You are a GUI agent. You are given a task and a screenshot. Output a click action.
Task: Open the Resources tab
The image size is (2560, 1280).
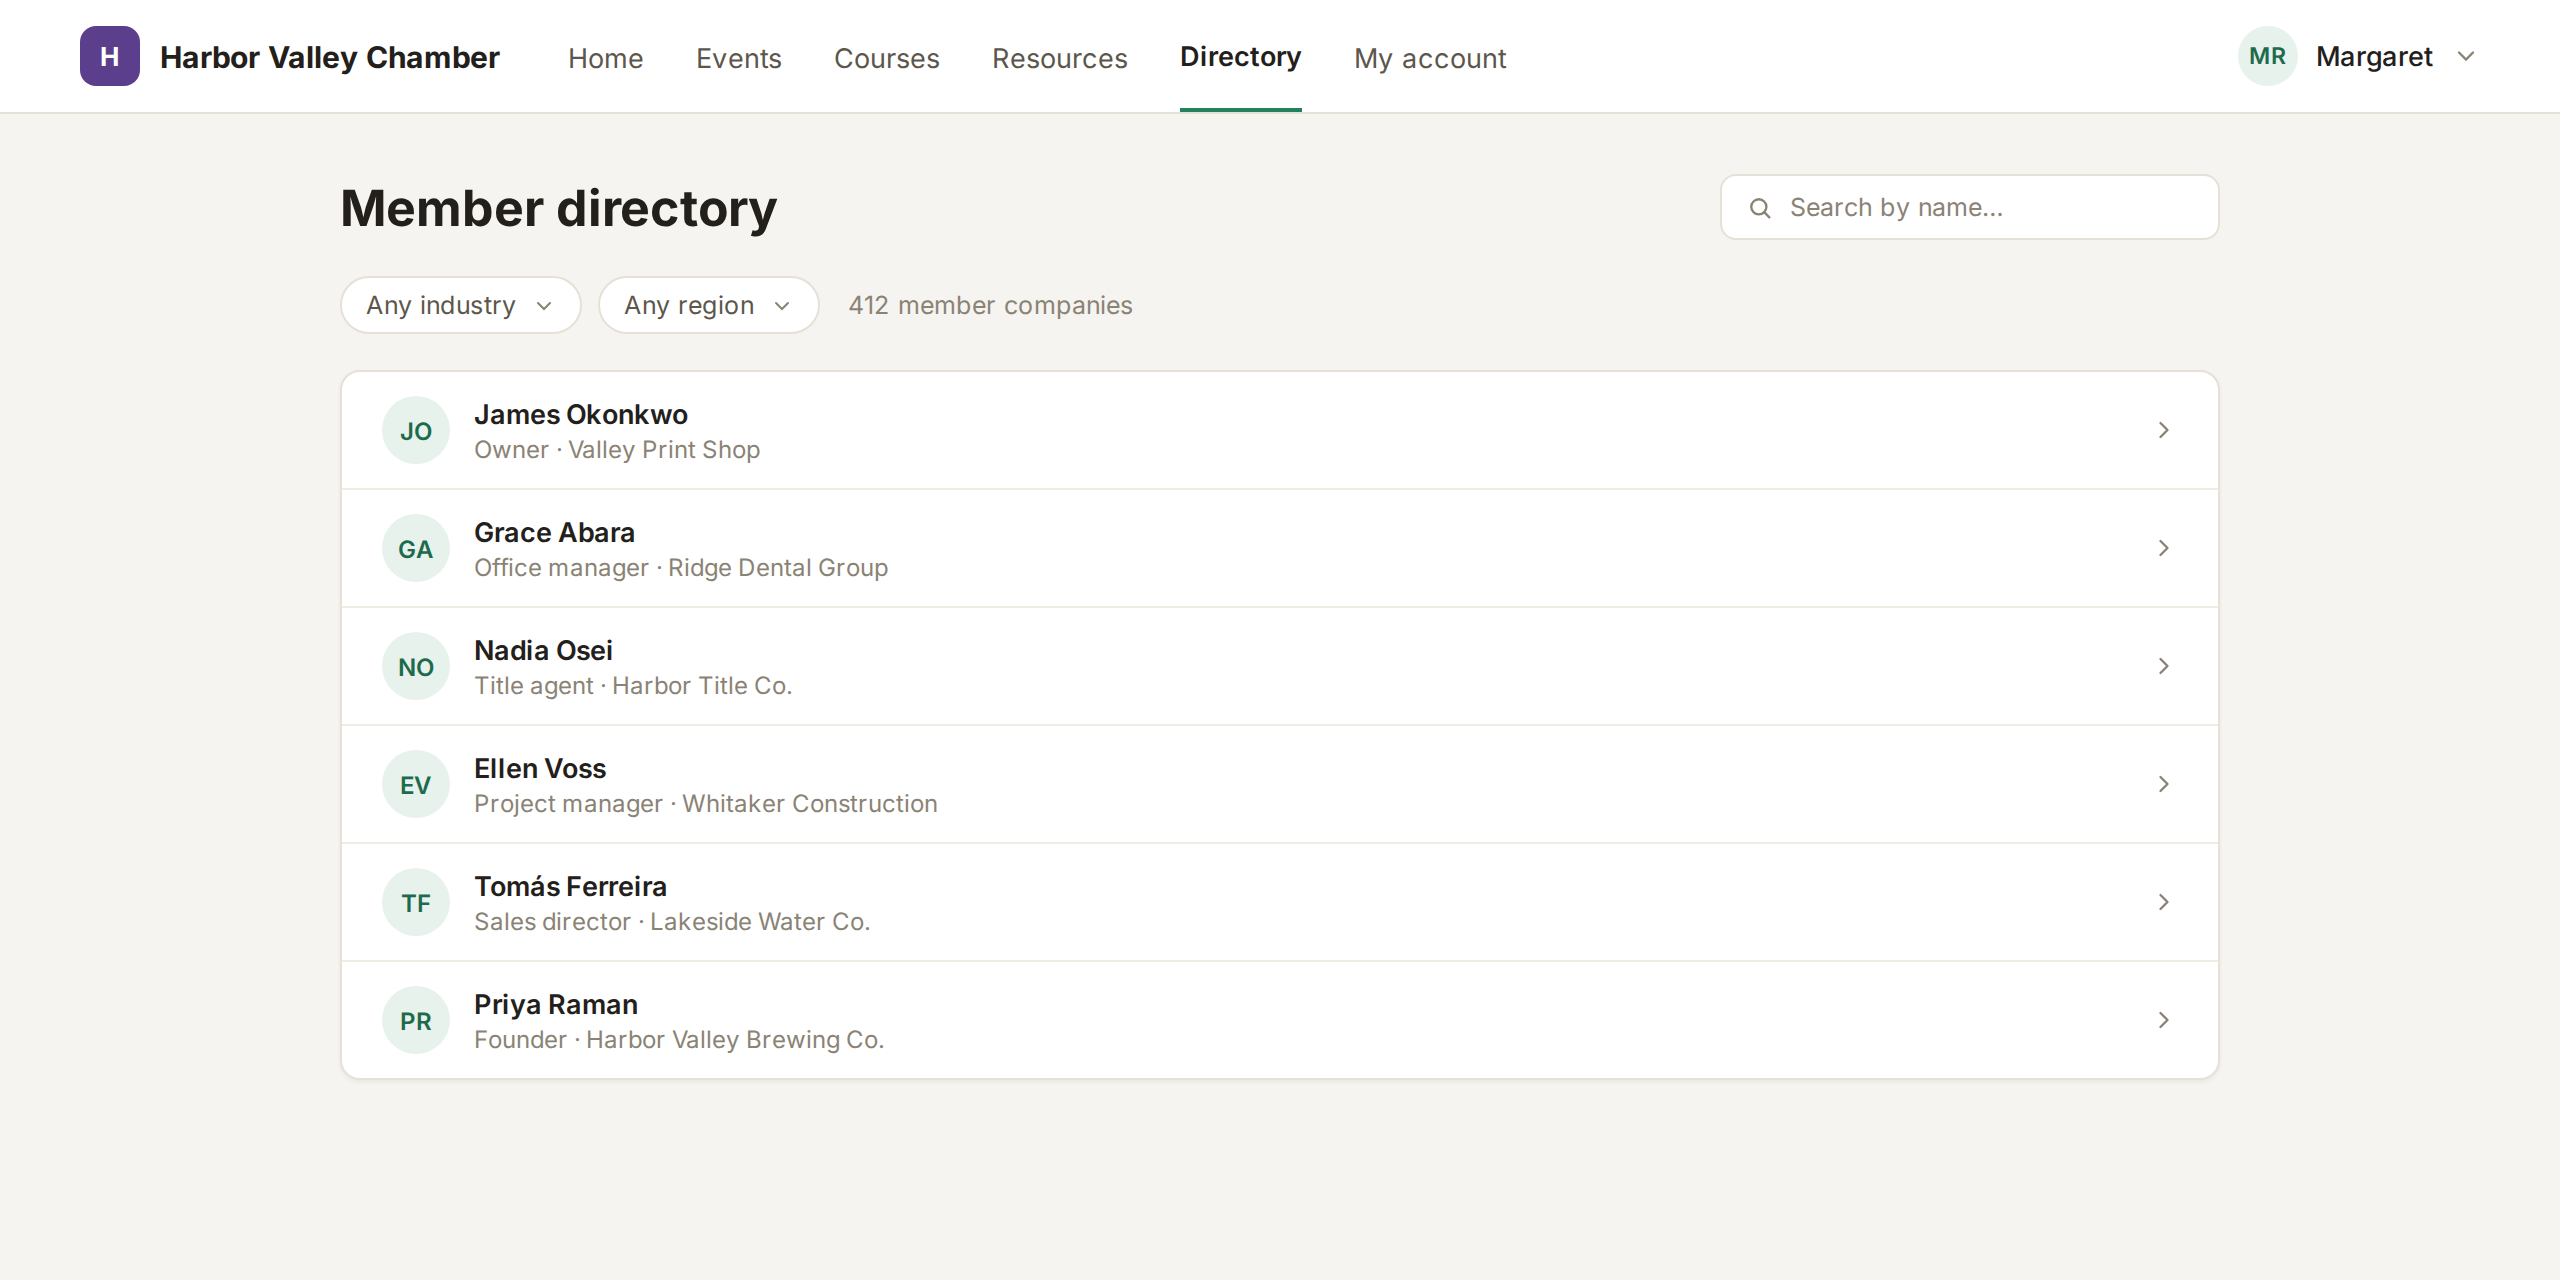click(x=1060, y=58)
